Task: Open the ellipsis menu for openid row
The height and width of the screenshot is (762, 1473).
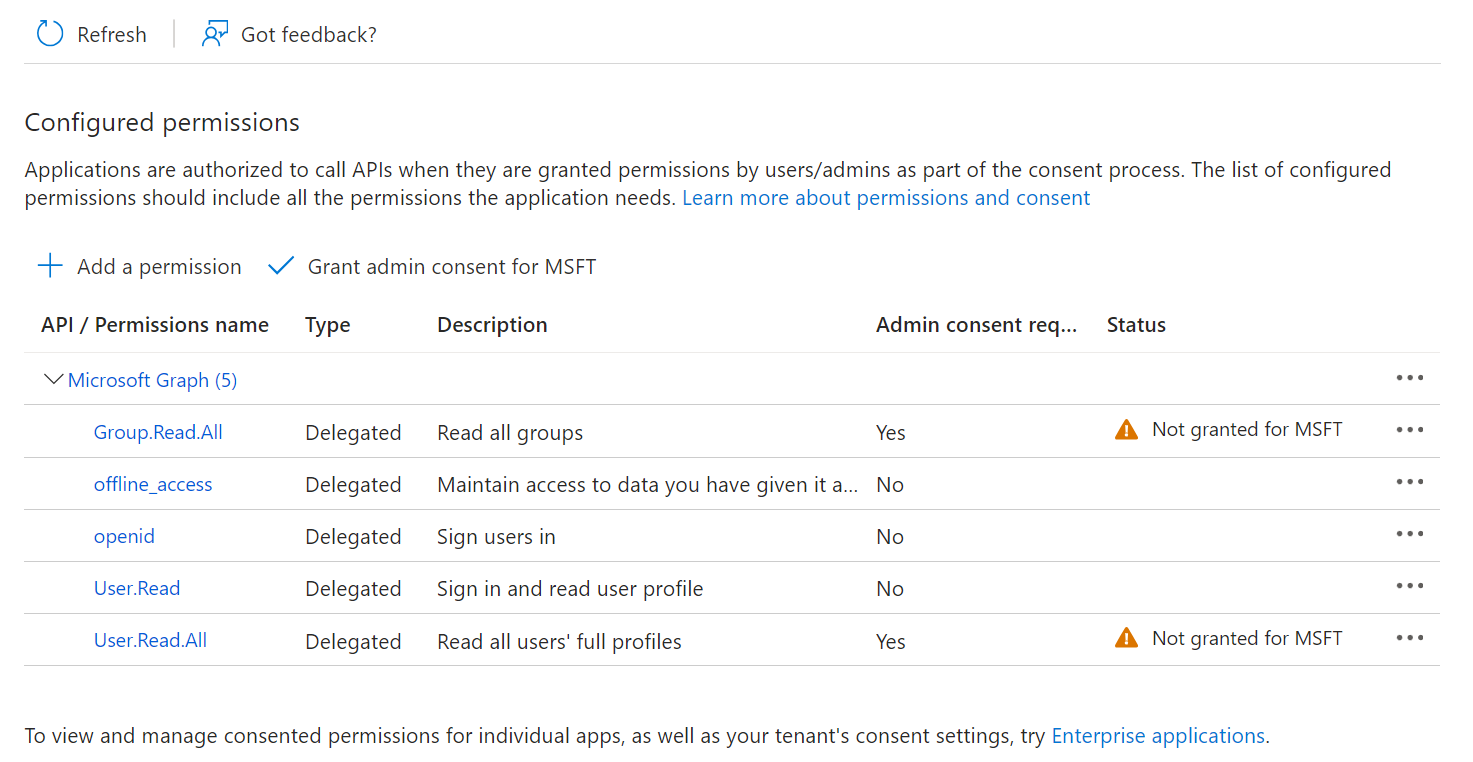Action: 1409,534
